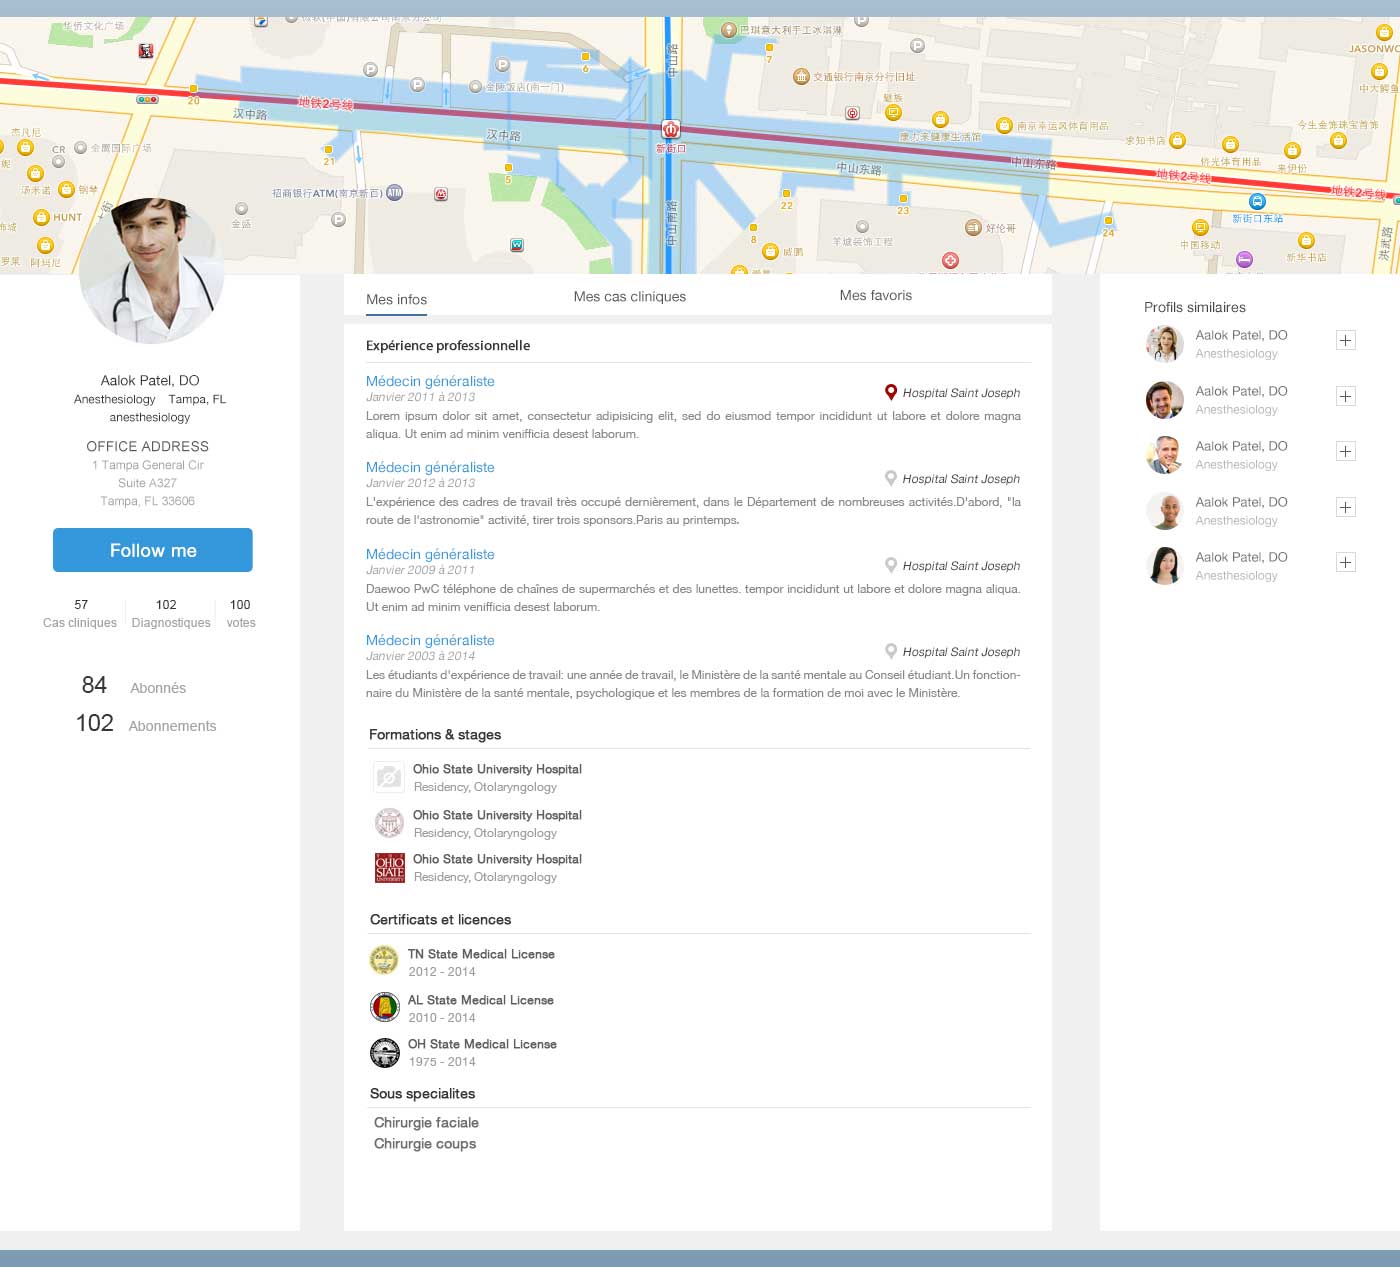Click the gray location pin for Janvier 2009 entry
The height and width of the screenshot is (1267, 1400).
click(891, 565)
